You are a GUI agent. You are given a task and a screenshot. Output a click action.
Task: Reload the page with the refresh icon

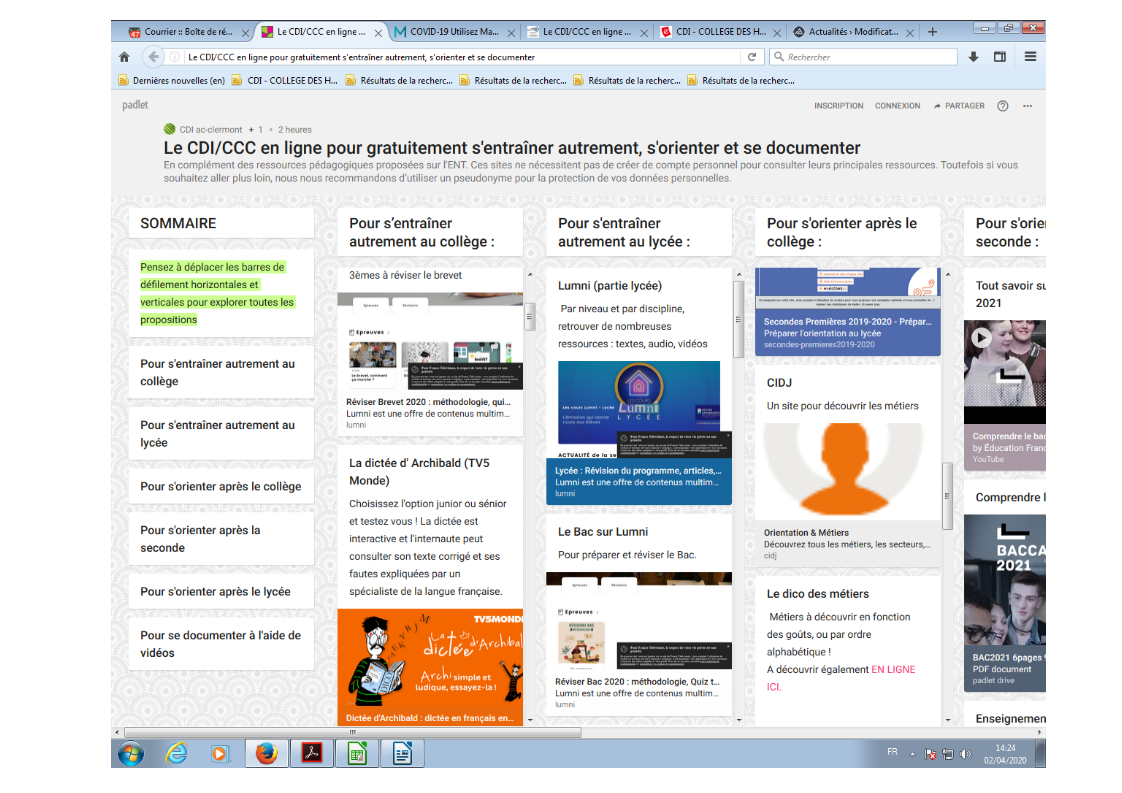click(x=752, y=57)
